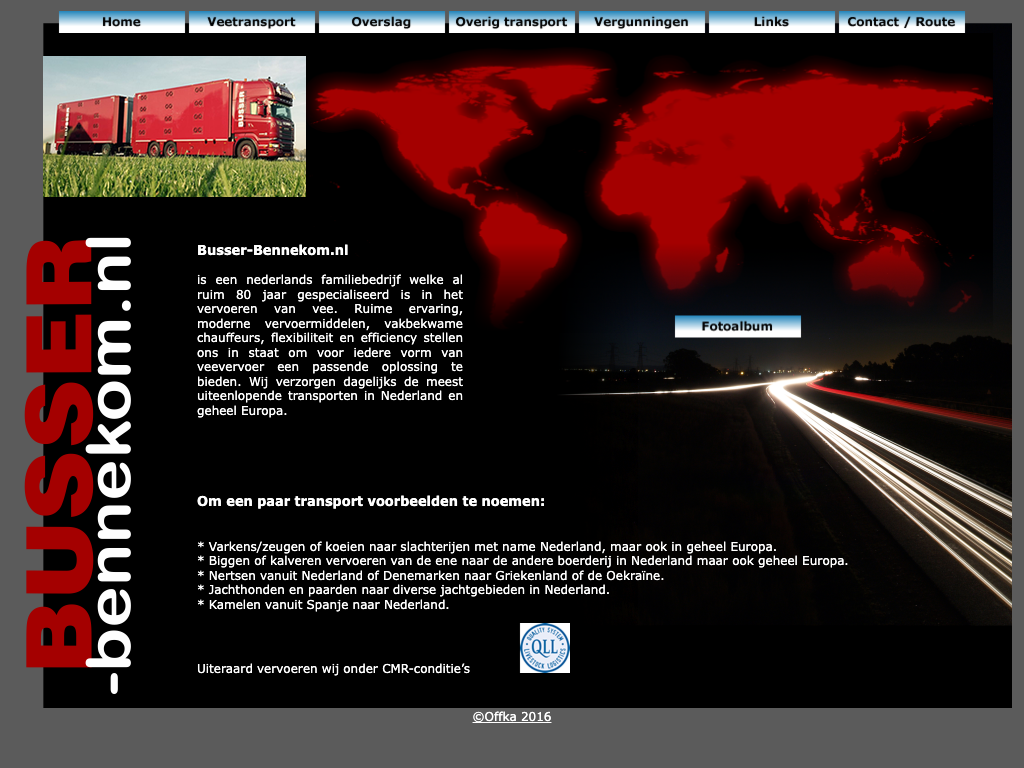
Task: Click the Links menu item
Action: click(771, 22)
